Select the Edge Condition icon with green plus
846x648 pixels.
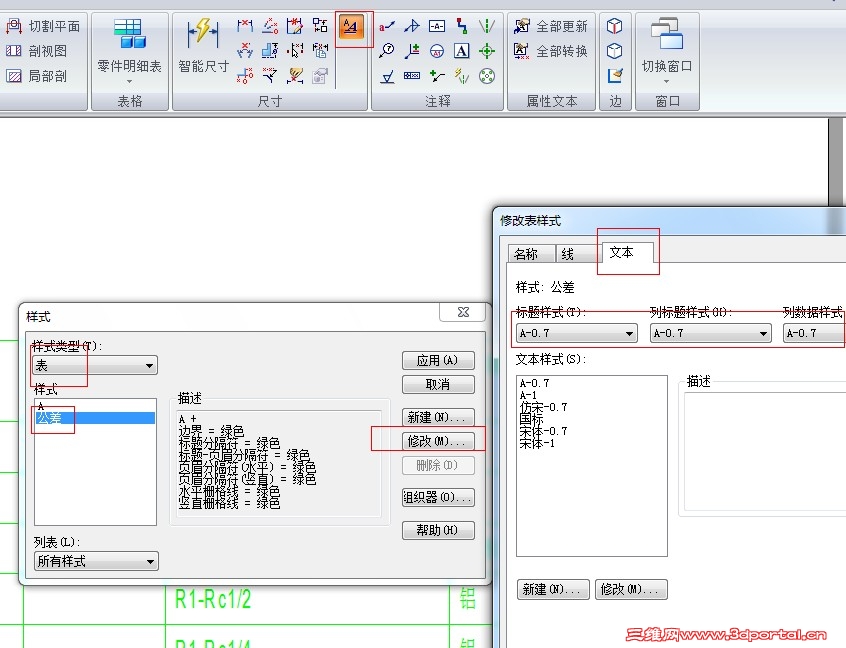(x=412, y=51)
